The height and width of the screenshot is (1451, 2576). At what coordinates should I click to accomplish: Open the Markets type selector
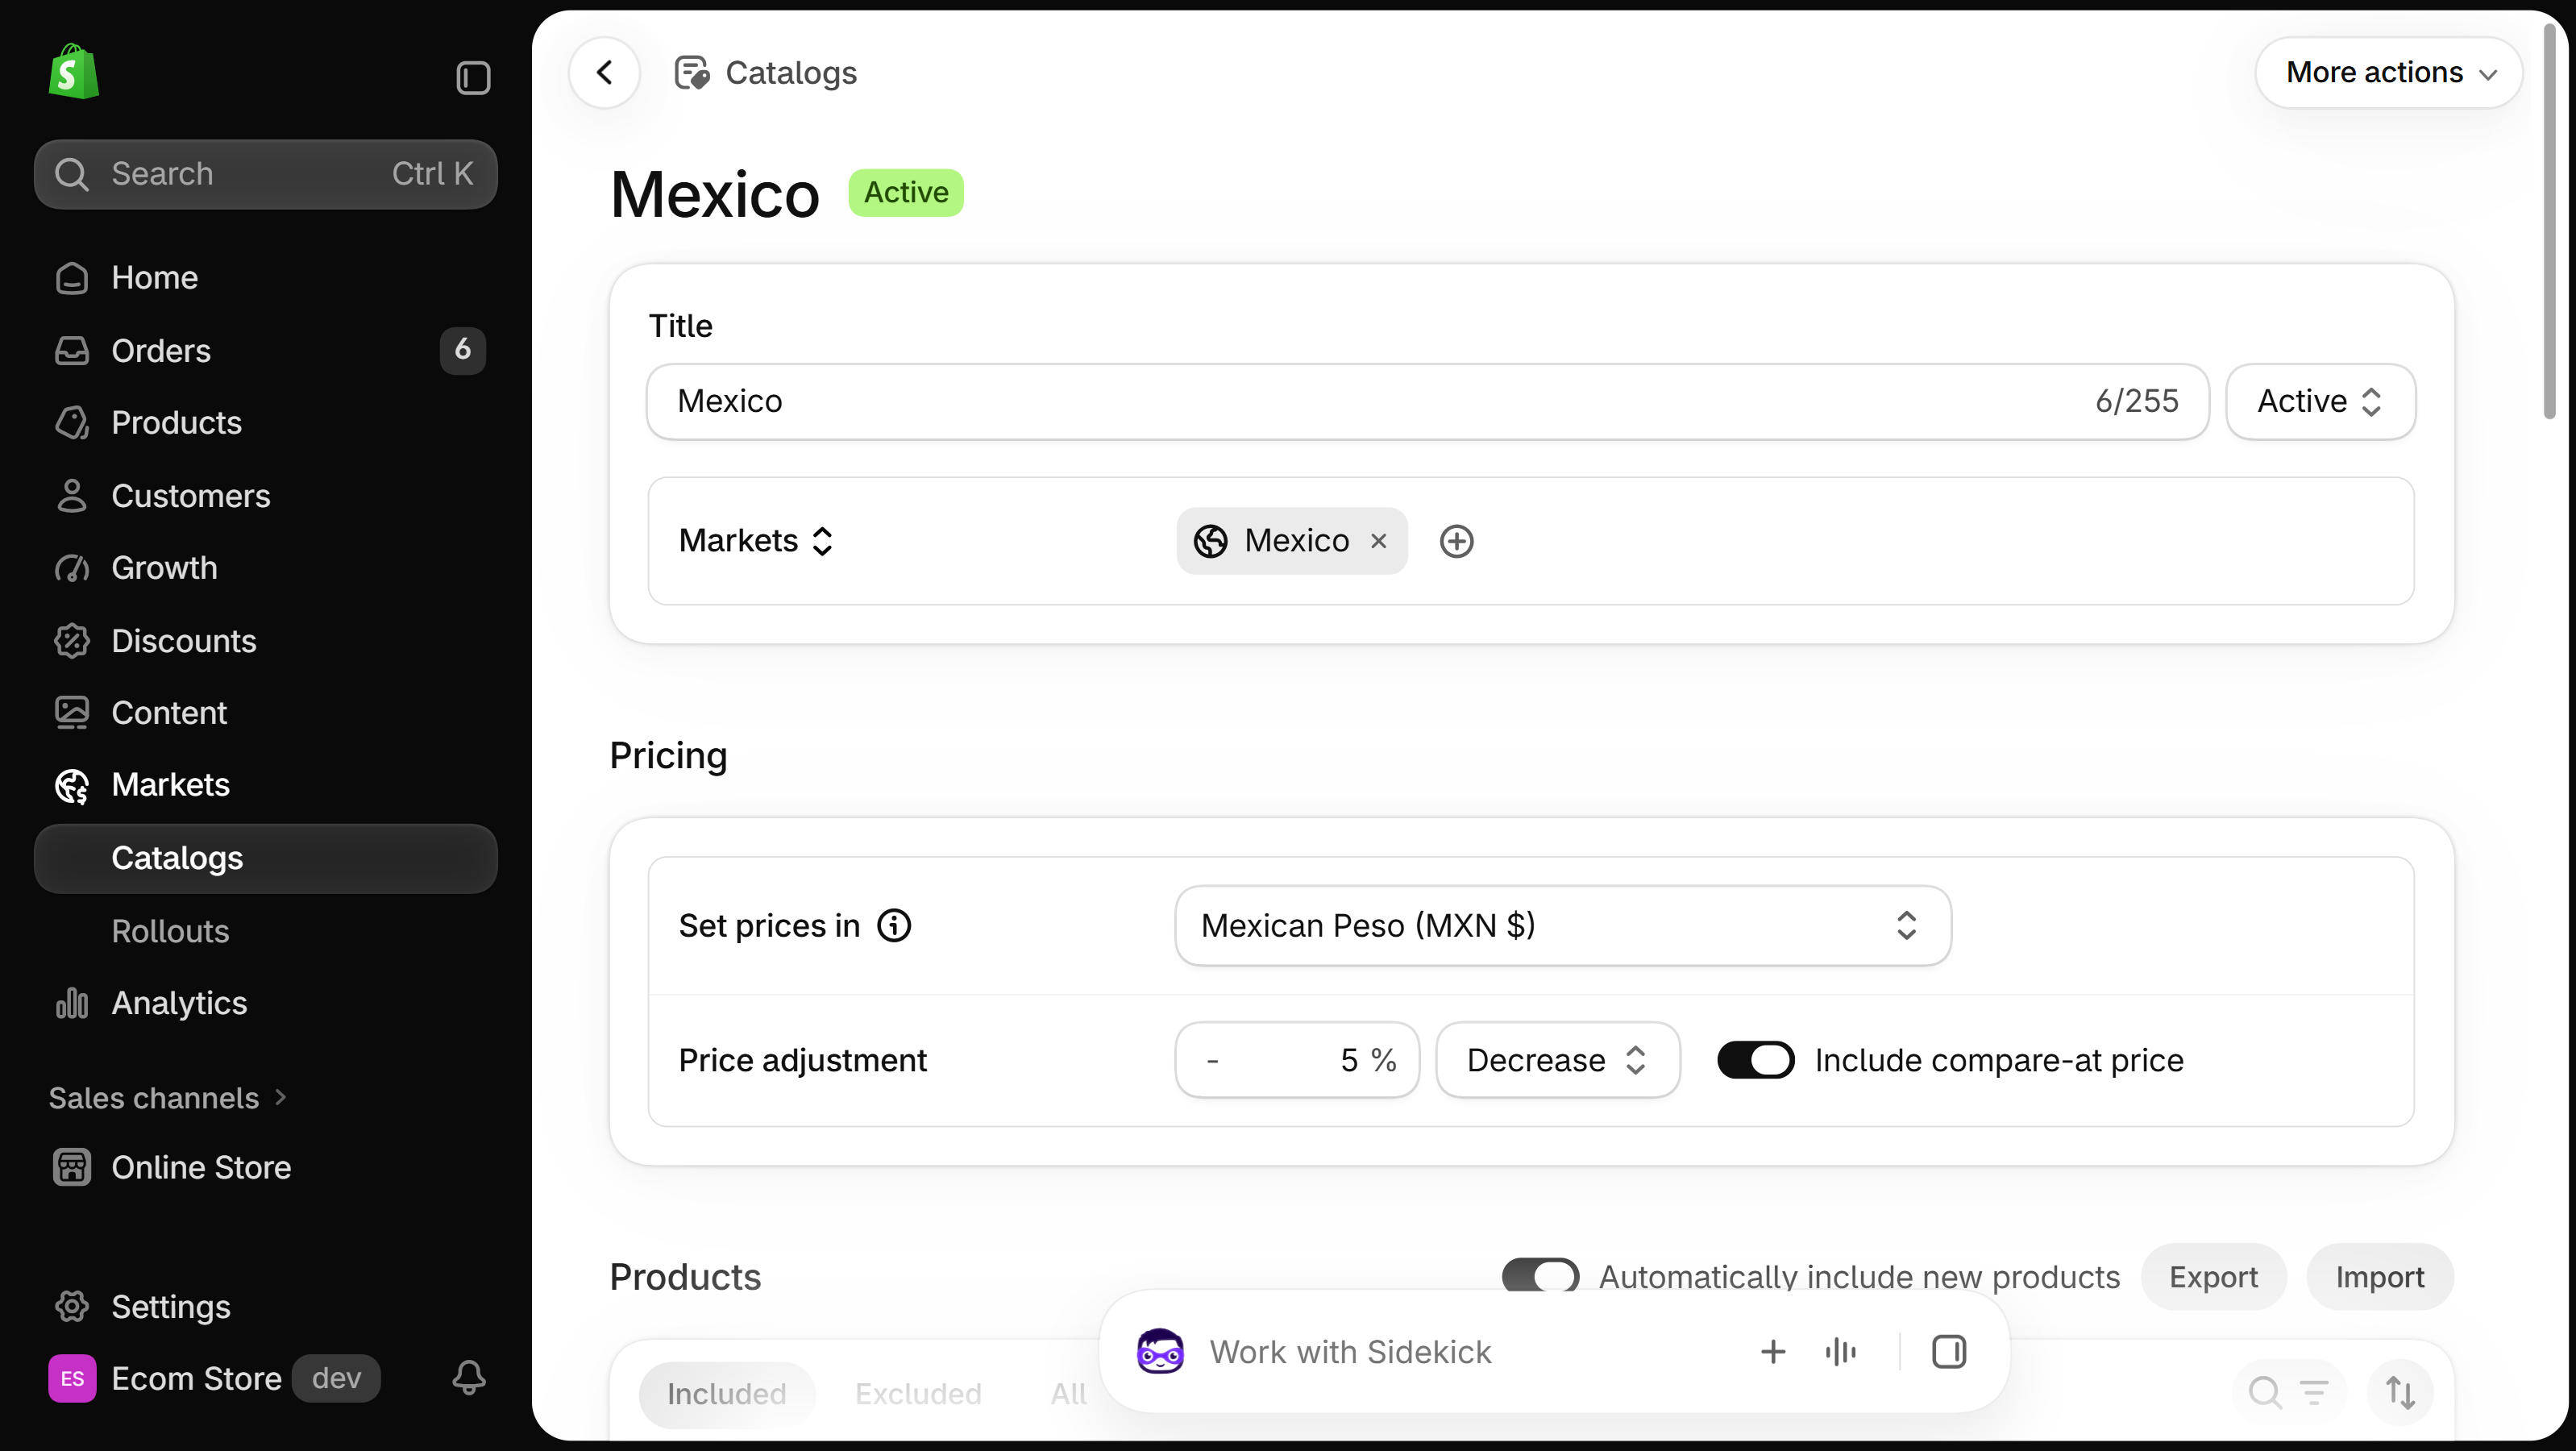click(756, 541)
